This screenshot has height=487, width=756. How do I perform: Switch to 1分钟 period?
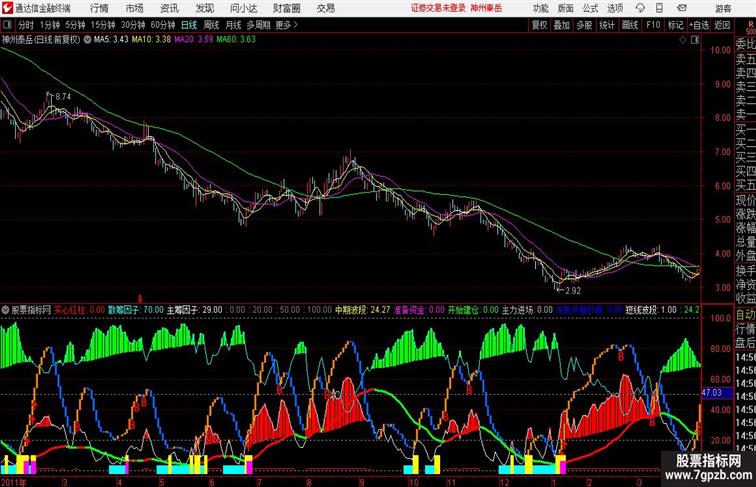point(50,25)
